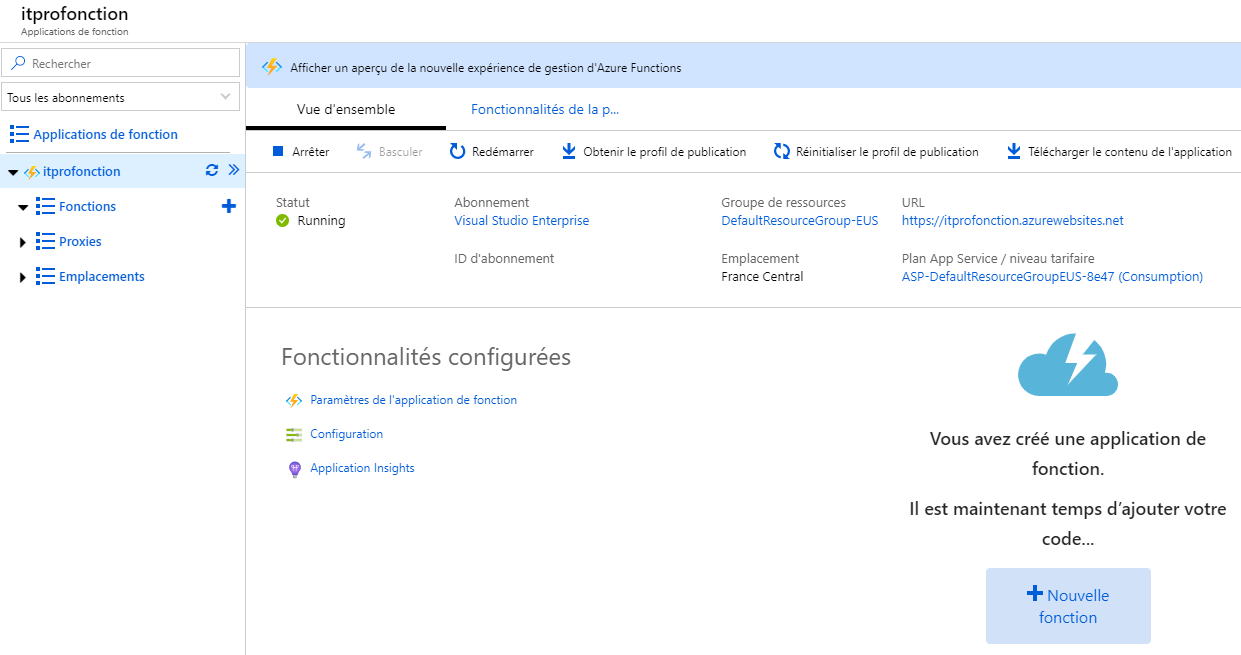Click the list icon next to Proxies
The width and height of the screenshot is (1241, 655).
45,241
